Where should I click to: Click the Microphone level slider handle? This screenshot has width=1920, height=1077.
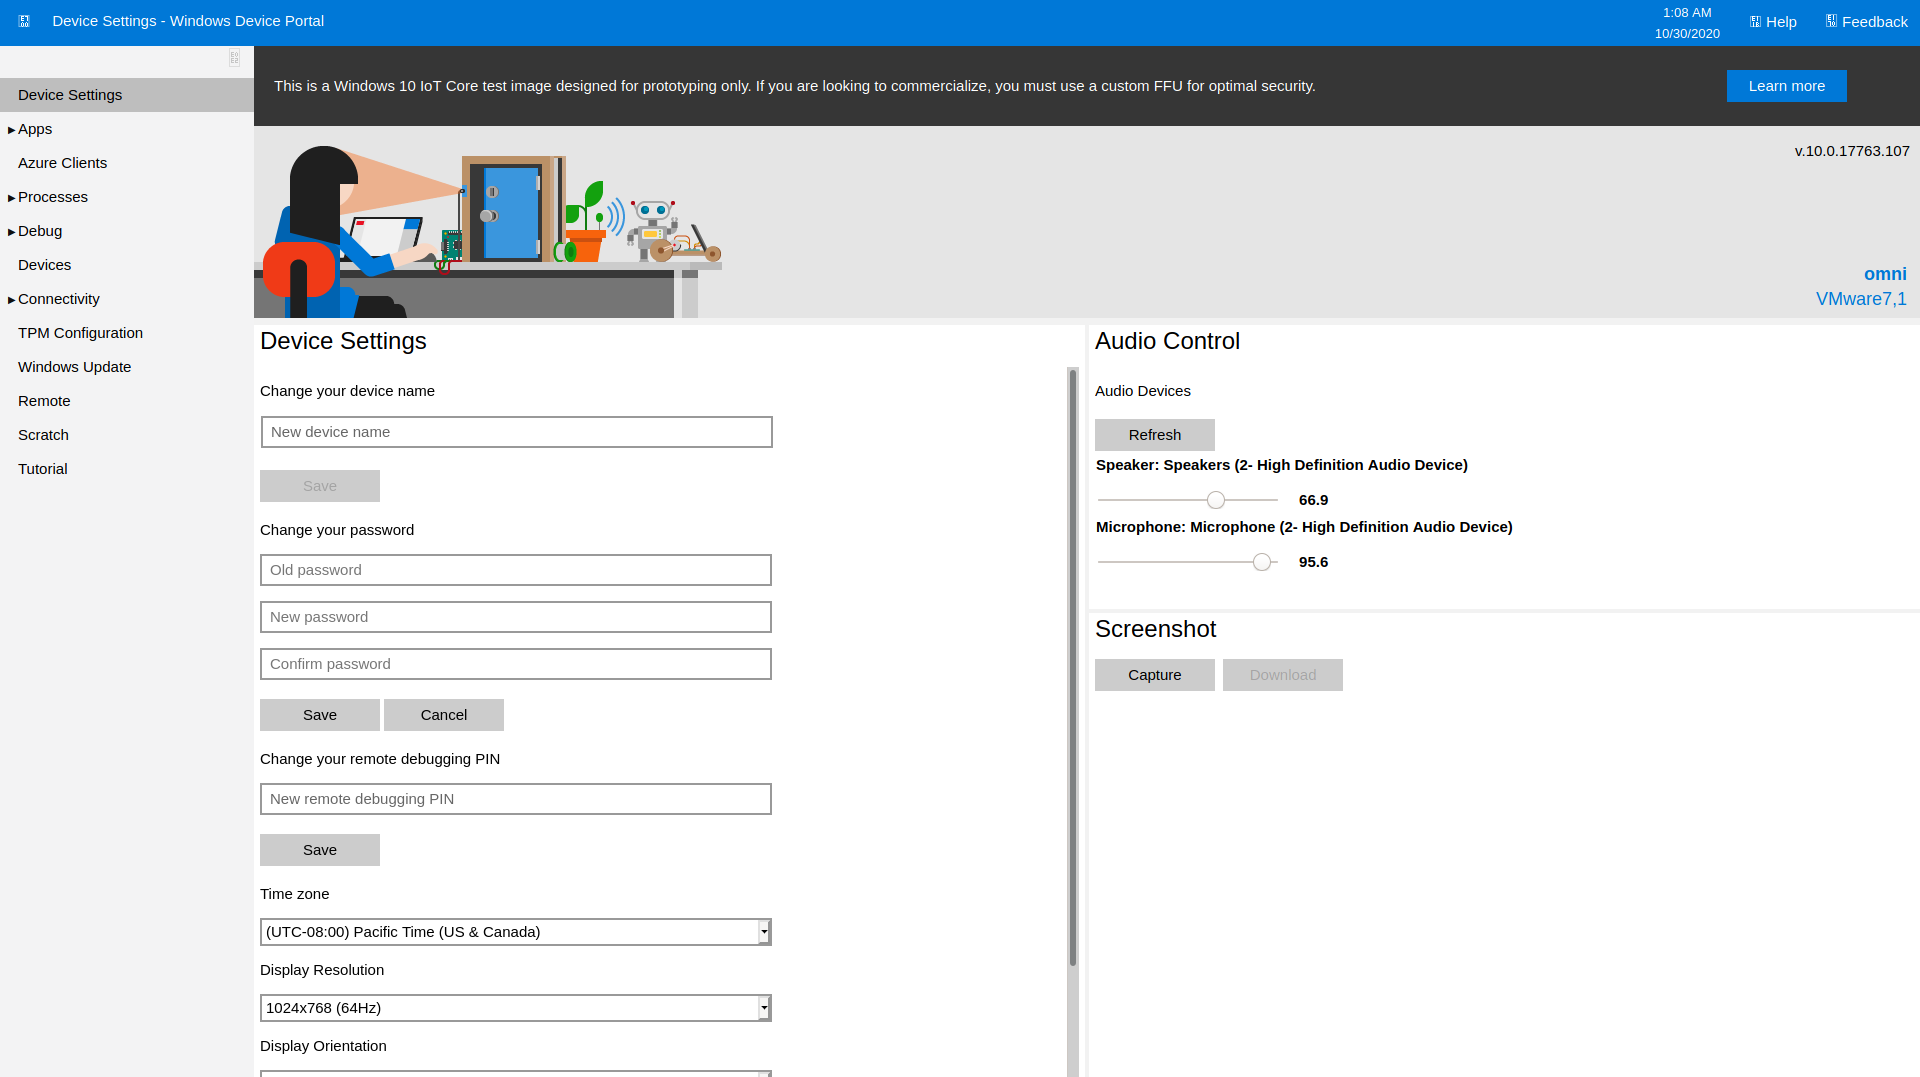[x=1262, y=562]
